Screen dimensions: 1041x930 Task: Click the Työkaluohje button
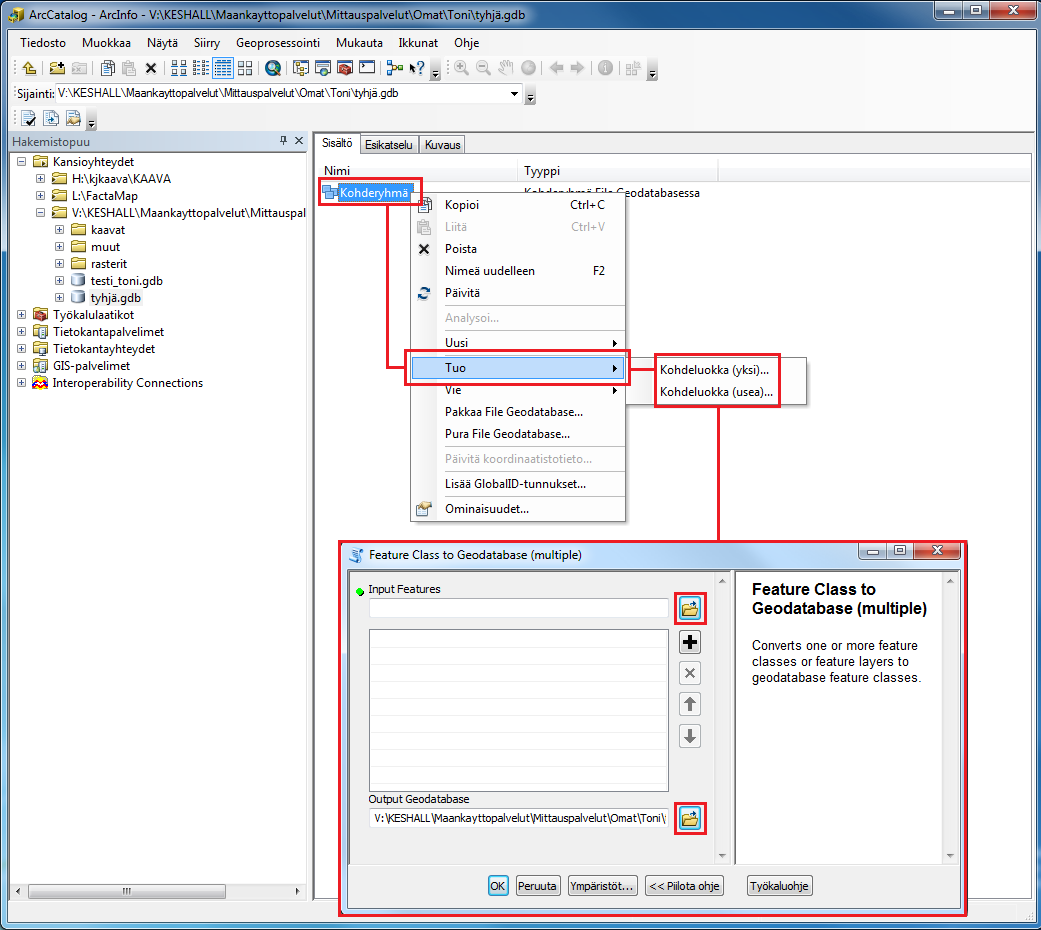[779, 886]
